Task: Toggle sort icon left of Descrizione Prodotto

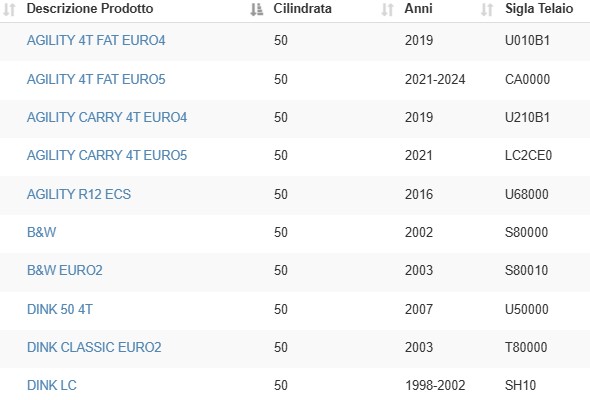Action: (9, 9)
